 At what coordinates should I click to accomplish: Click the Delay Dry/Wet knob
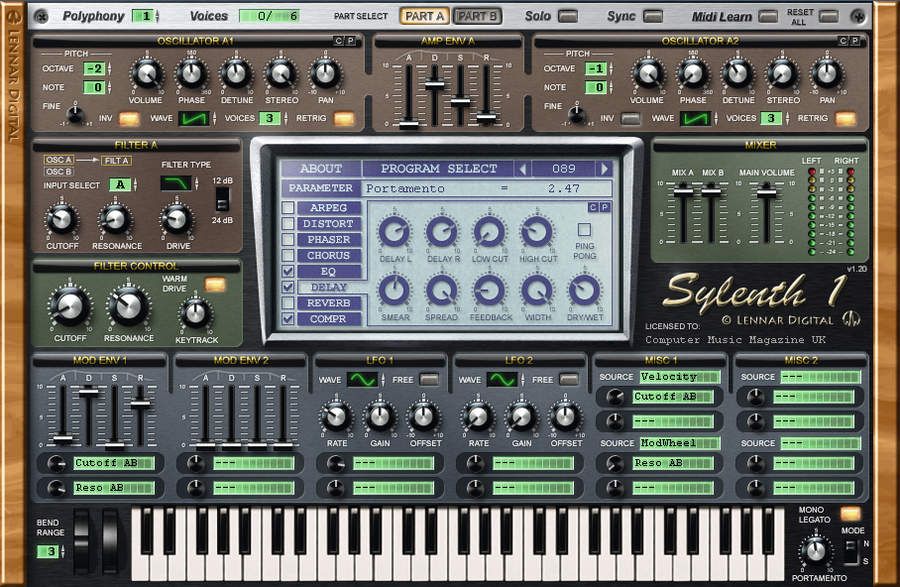coord(584,290)
